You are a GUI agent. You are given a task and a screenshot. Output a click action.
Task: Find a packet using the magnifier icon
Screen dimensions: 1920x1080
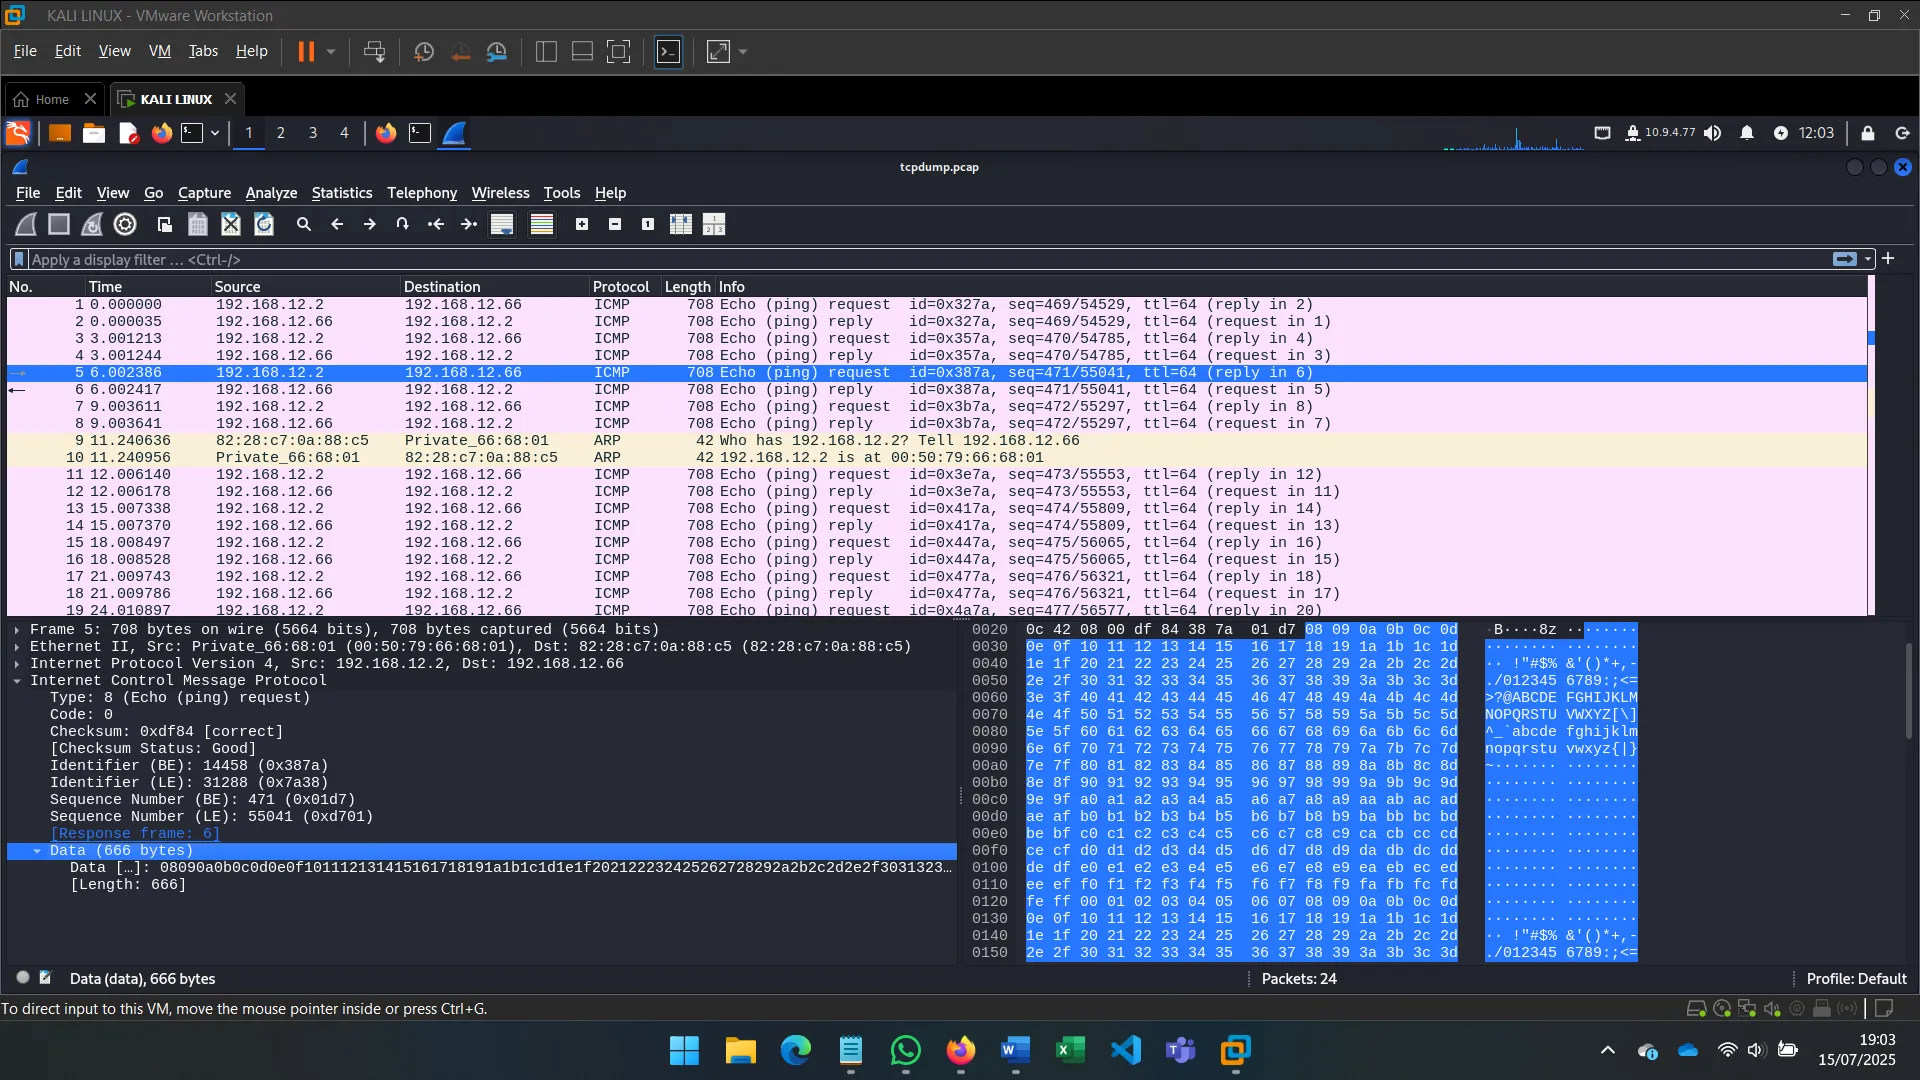304,224
